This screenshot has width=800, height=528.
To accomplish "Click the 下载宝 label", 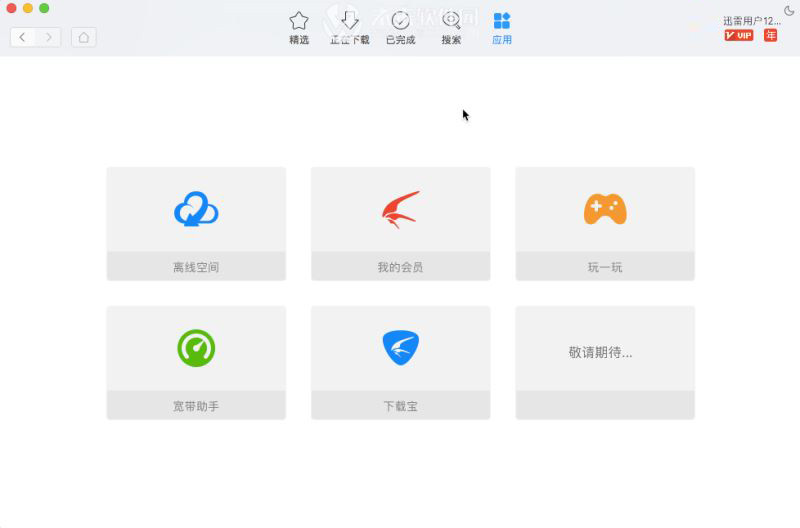I will click(x=401, y=406).
